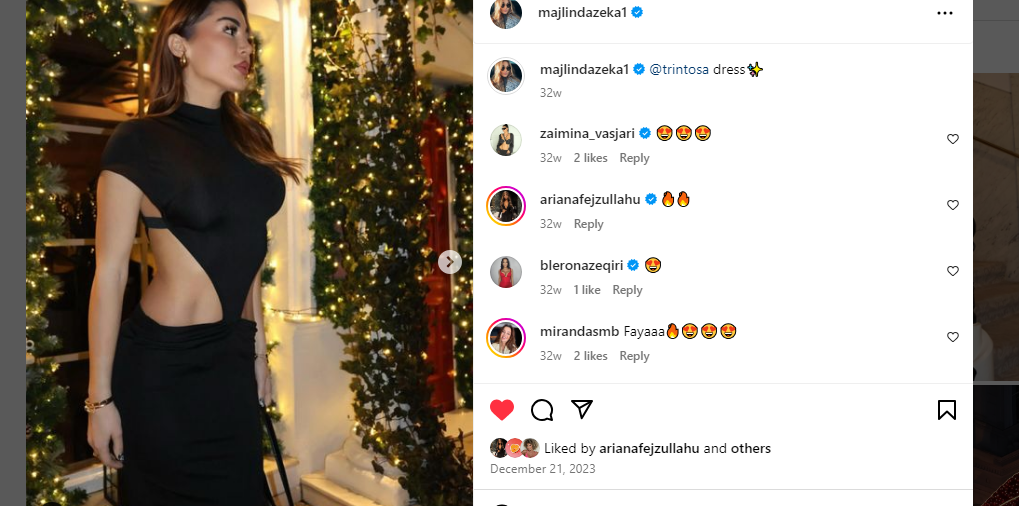Save the post with the bookmark icon
Screen dimensions: 1019x506
(x=946, y=410)
